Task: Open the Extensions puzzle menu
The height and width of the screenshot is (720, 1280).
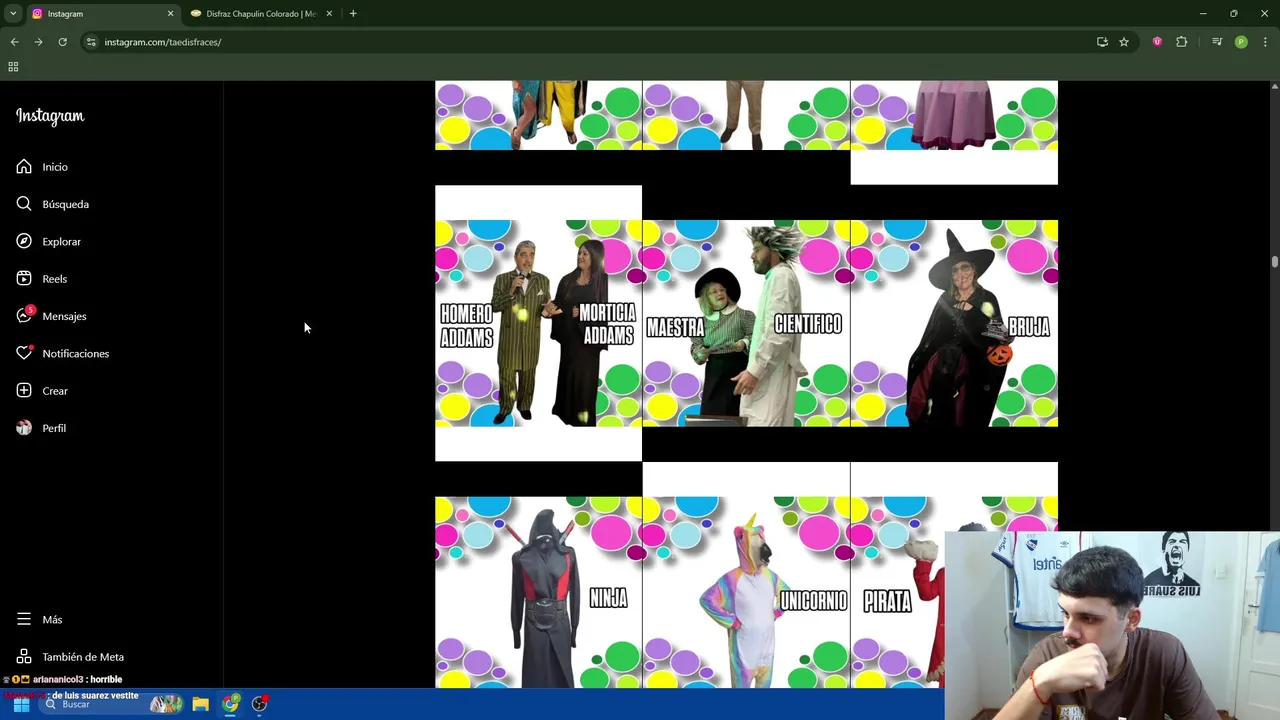Action: [x=1182, y=42]
